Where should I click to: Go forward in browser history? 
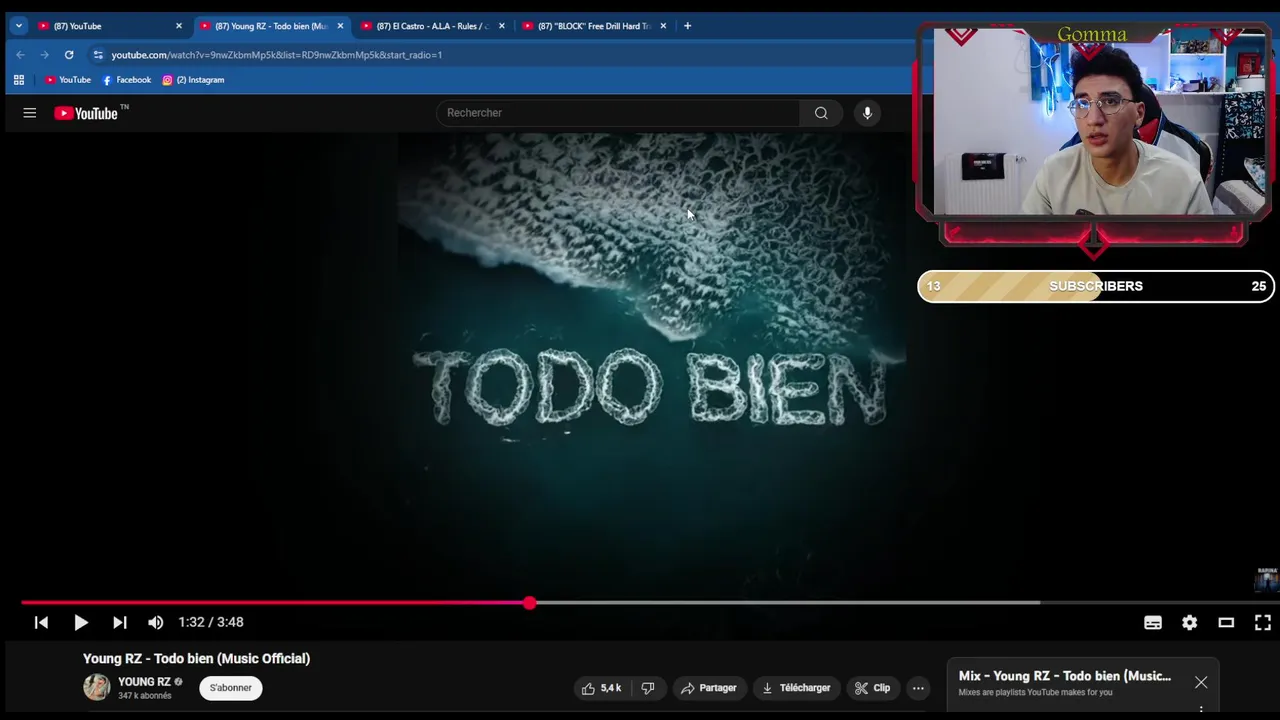(44, 55)
